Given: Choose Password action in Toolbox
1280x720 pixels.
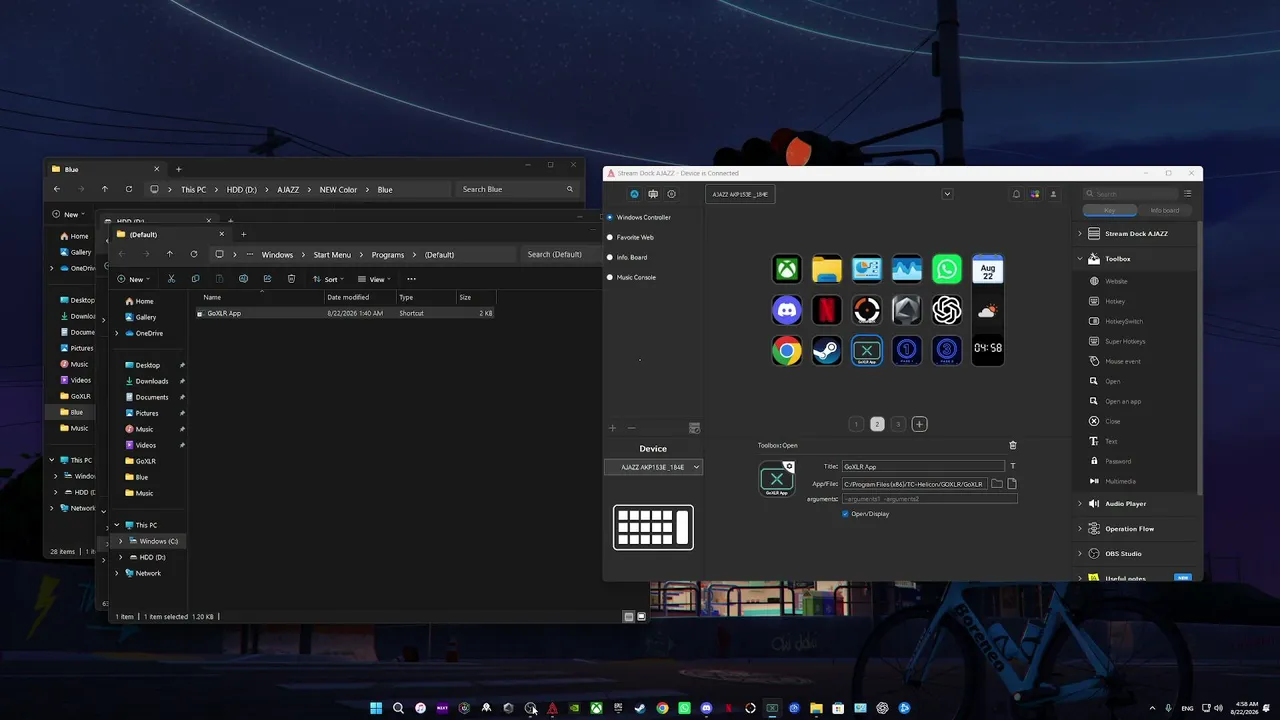Looking at the screenshot, I should 1118,461.
